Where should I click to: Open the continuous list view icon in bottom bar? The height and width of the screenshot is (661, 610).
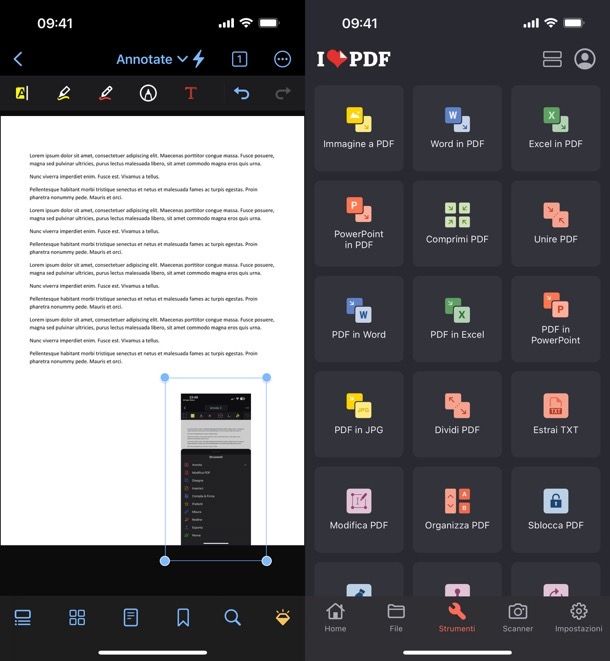(23, 618)
